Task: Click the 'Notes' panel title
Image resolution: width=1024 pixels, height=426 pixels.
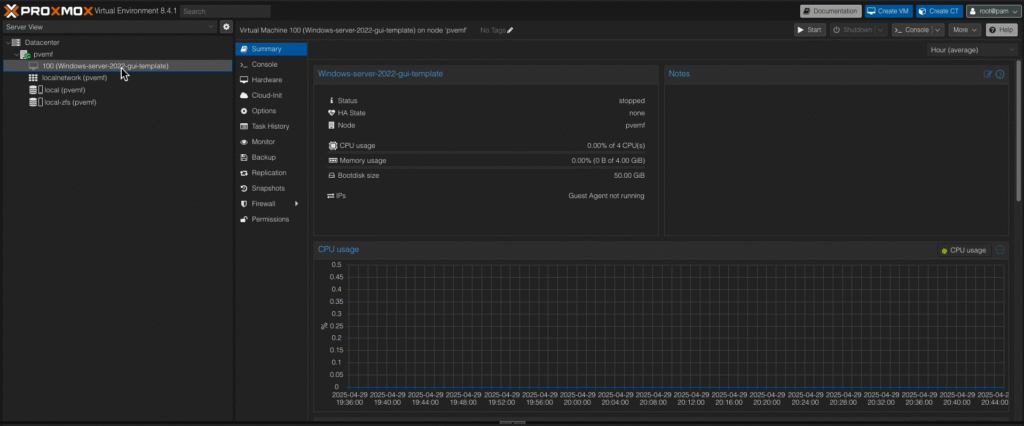Action: point(679,74)
